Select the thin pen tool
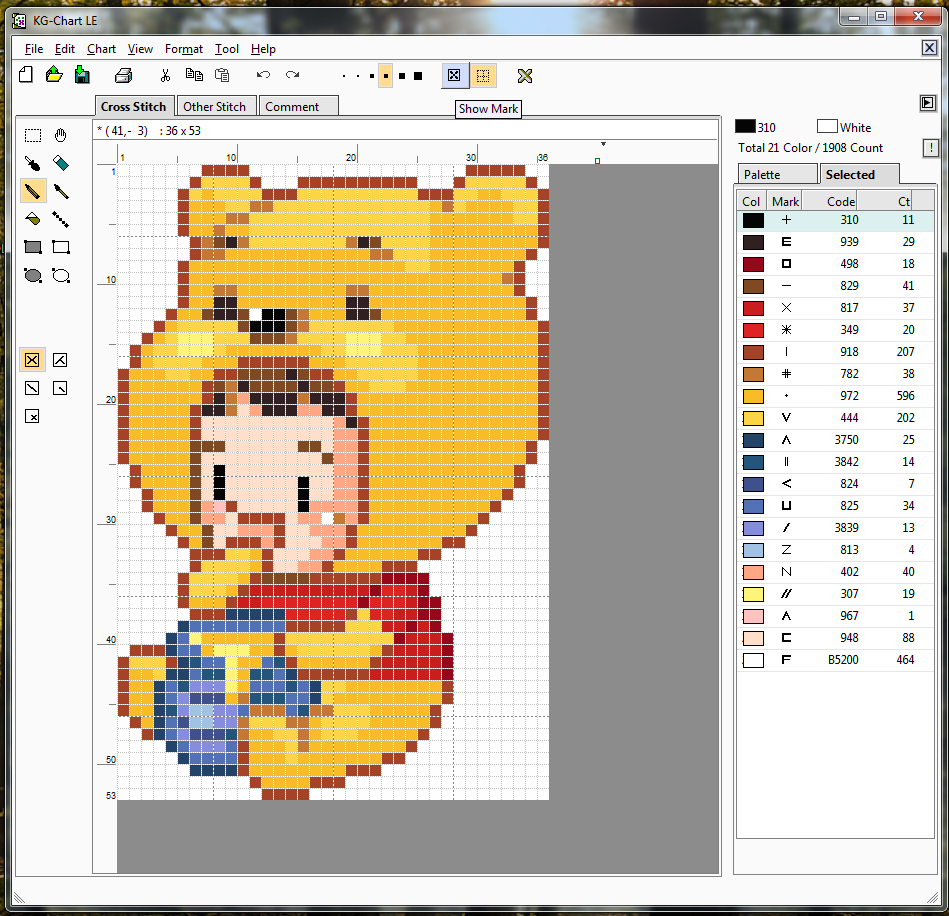 click(61, 191)
